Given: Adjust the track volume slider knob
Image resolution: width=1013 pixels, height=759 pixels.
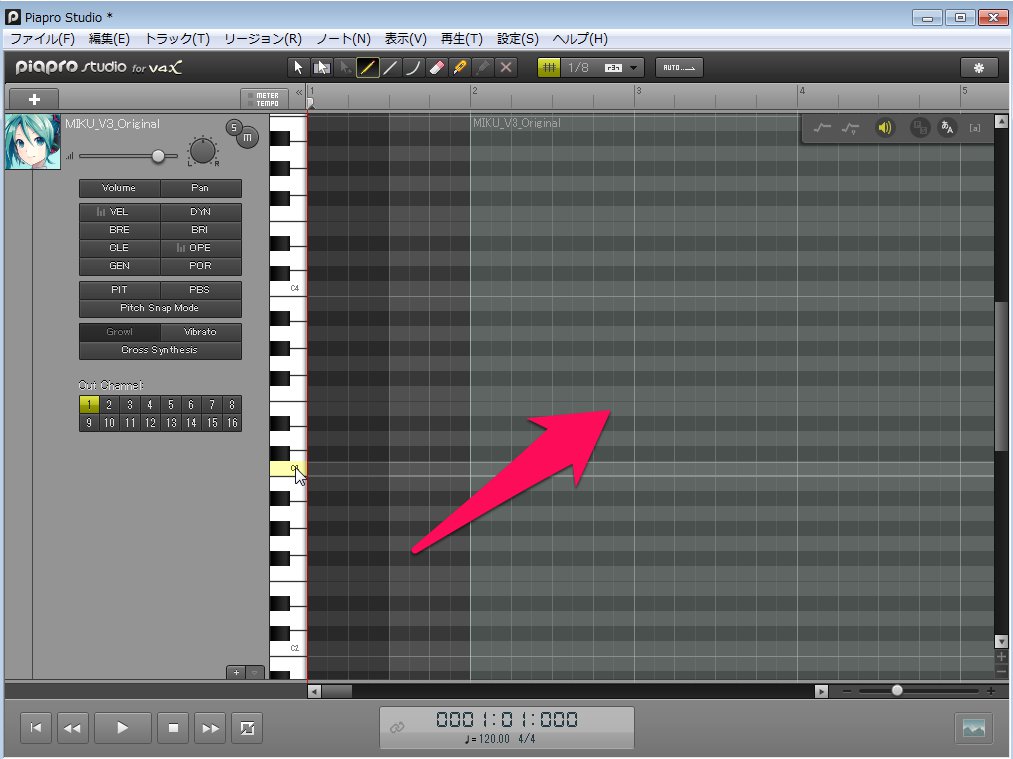Looking at the screenshot, I should click(x=158, y=156).
